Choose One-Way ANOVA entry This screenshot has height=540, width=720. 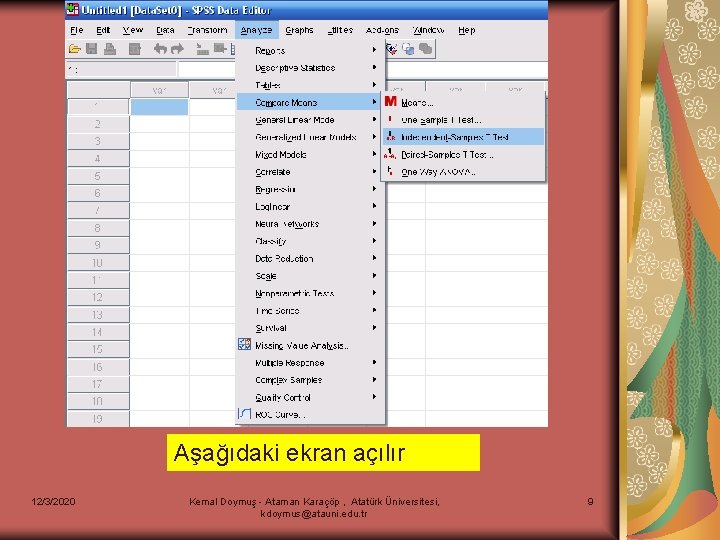tap(463, 172)
